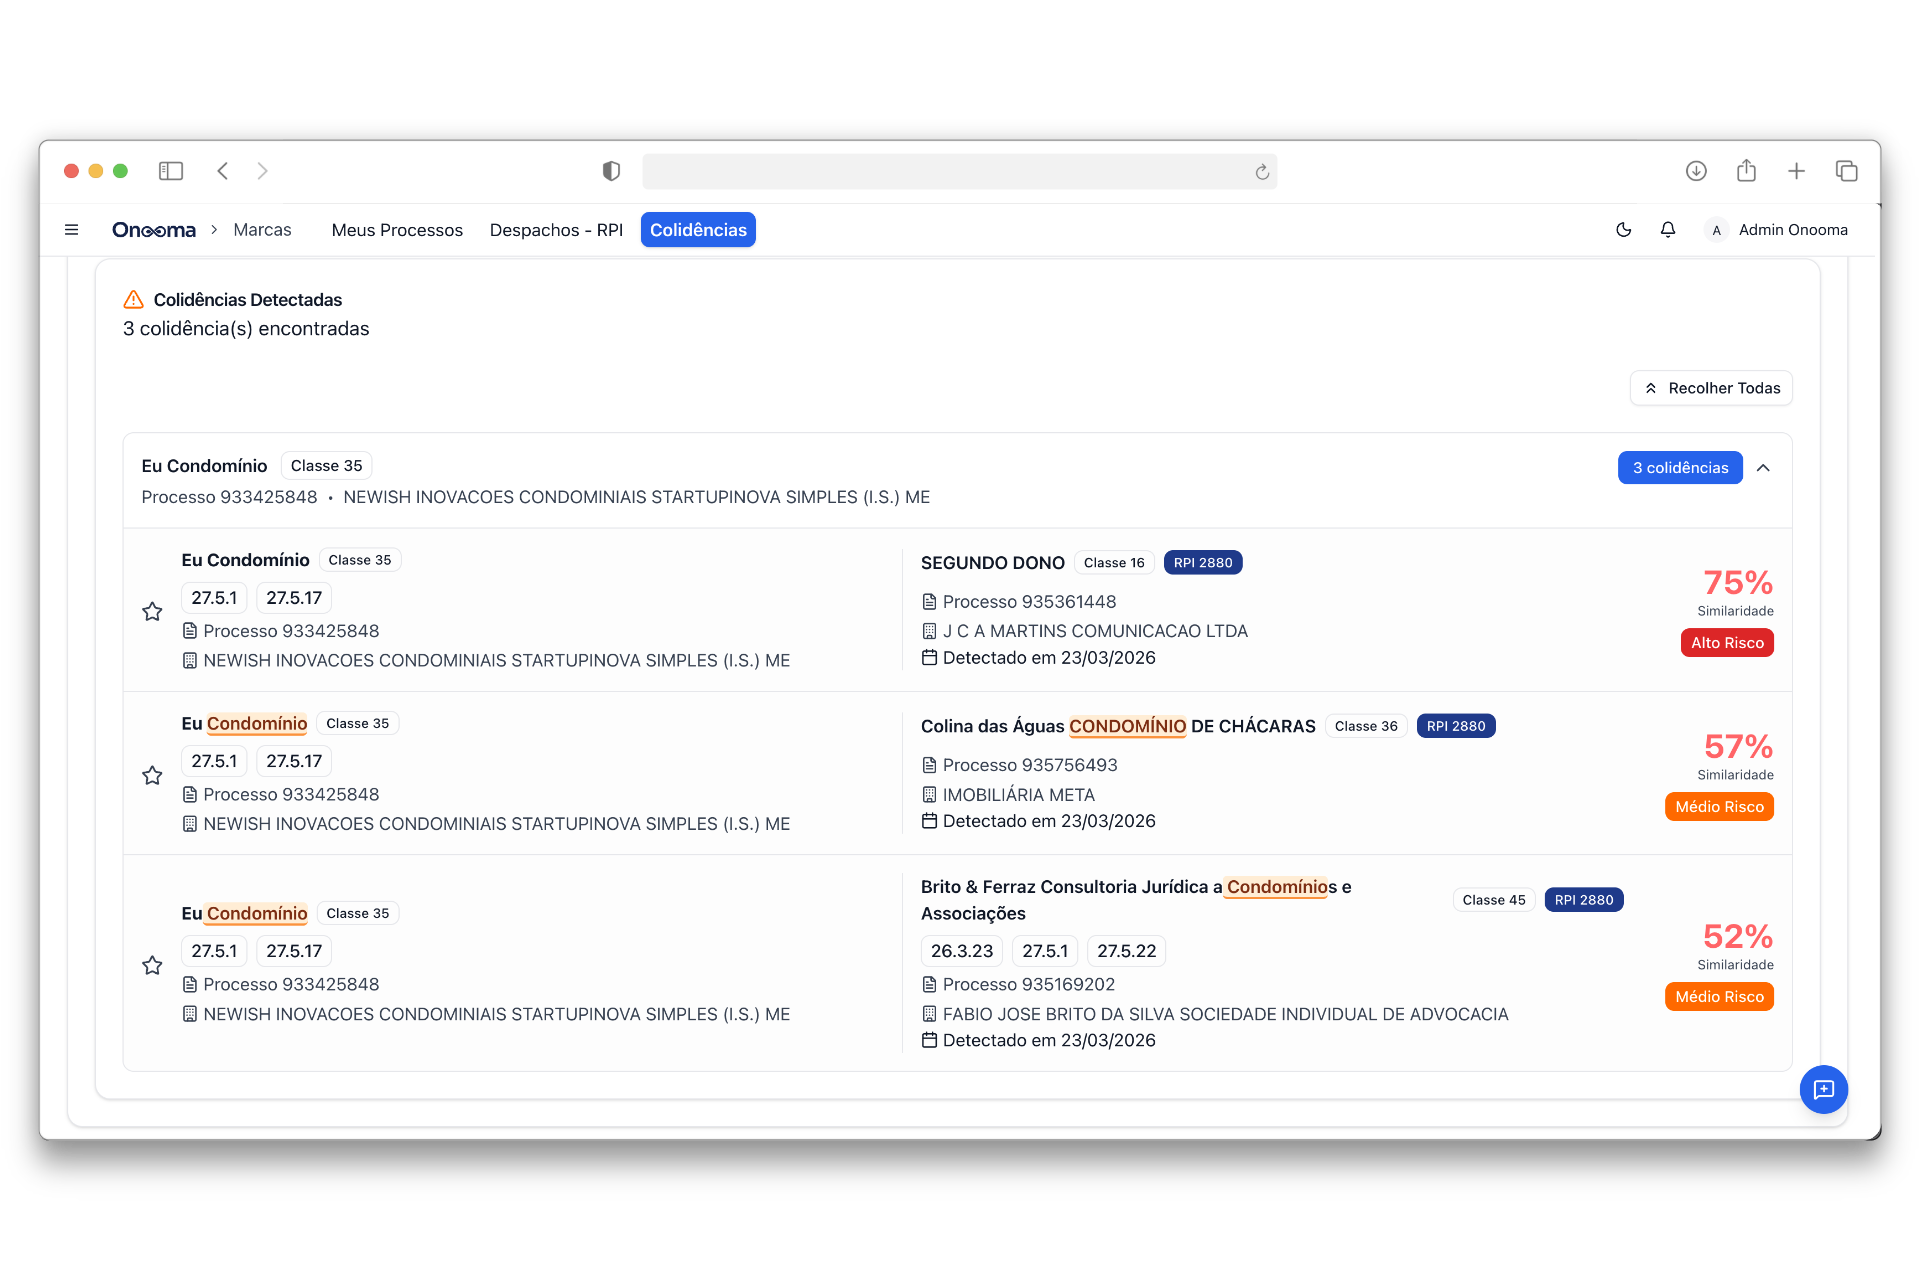Star the Colina das Águas collision

(x=152, y=775)
